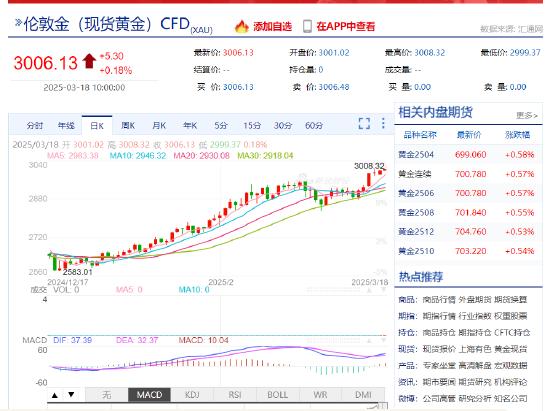The image size is (550, 411).
Task: Switch chart to 15分 interval
Action: coord(252,126)
